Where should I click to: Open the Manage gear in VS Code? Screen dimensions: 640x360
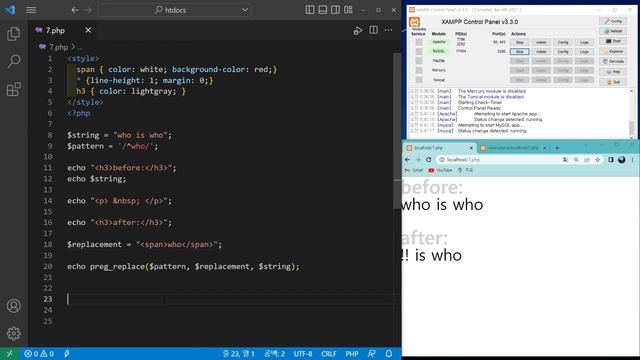(13, 333)
